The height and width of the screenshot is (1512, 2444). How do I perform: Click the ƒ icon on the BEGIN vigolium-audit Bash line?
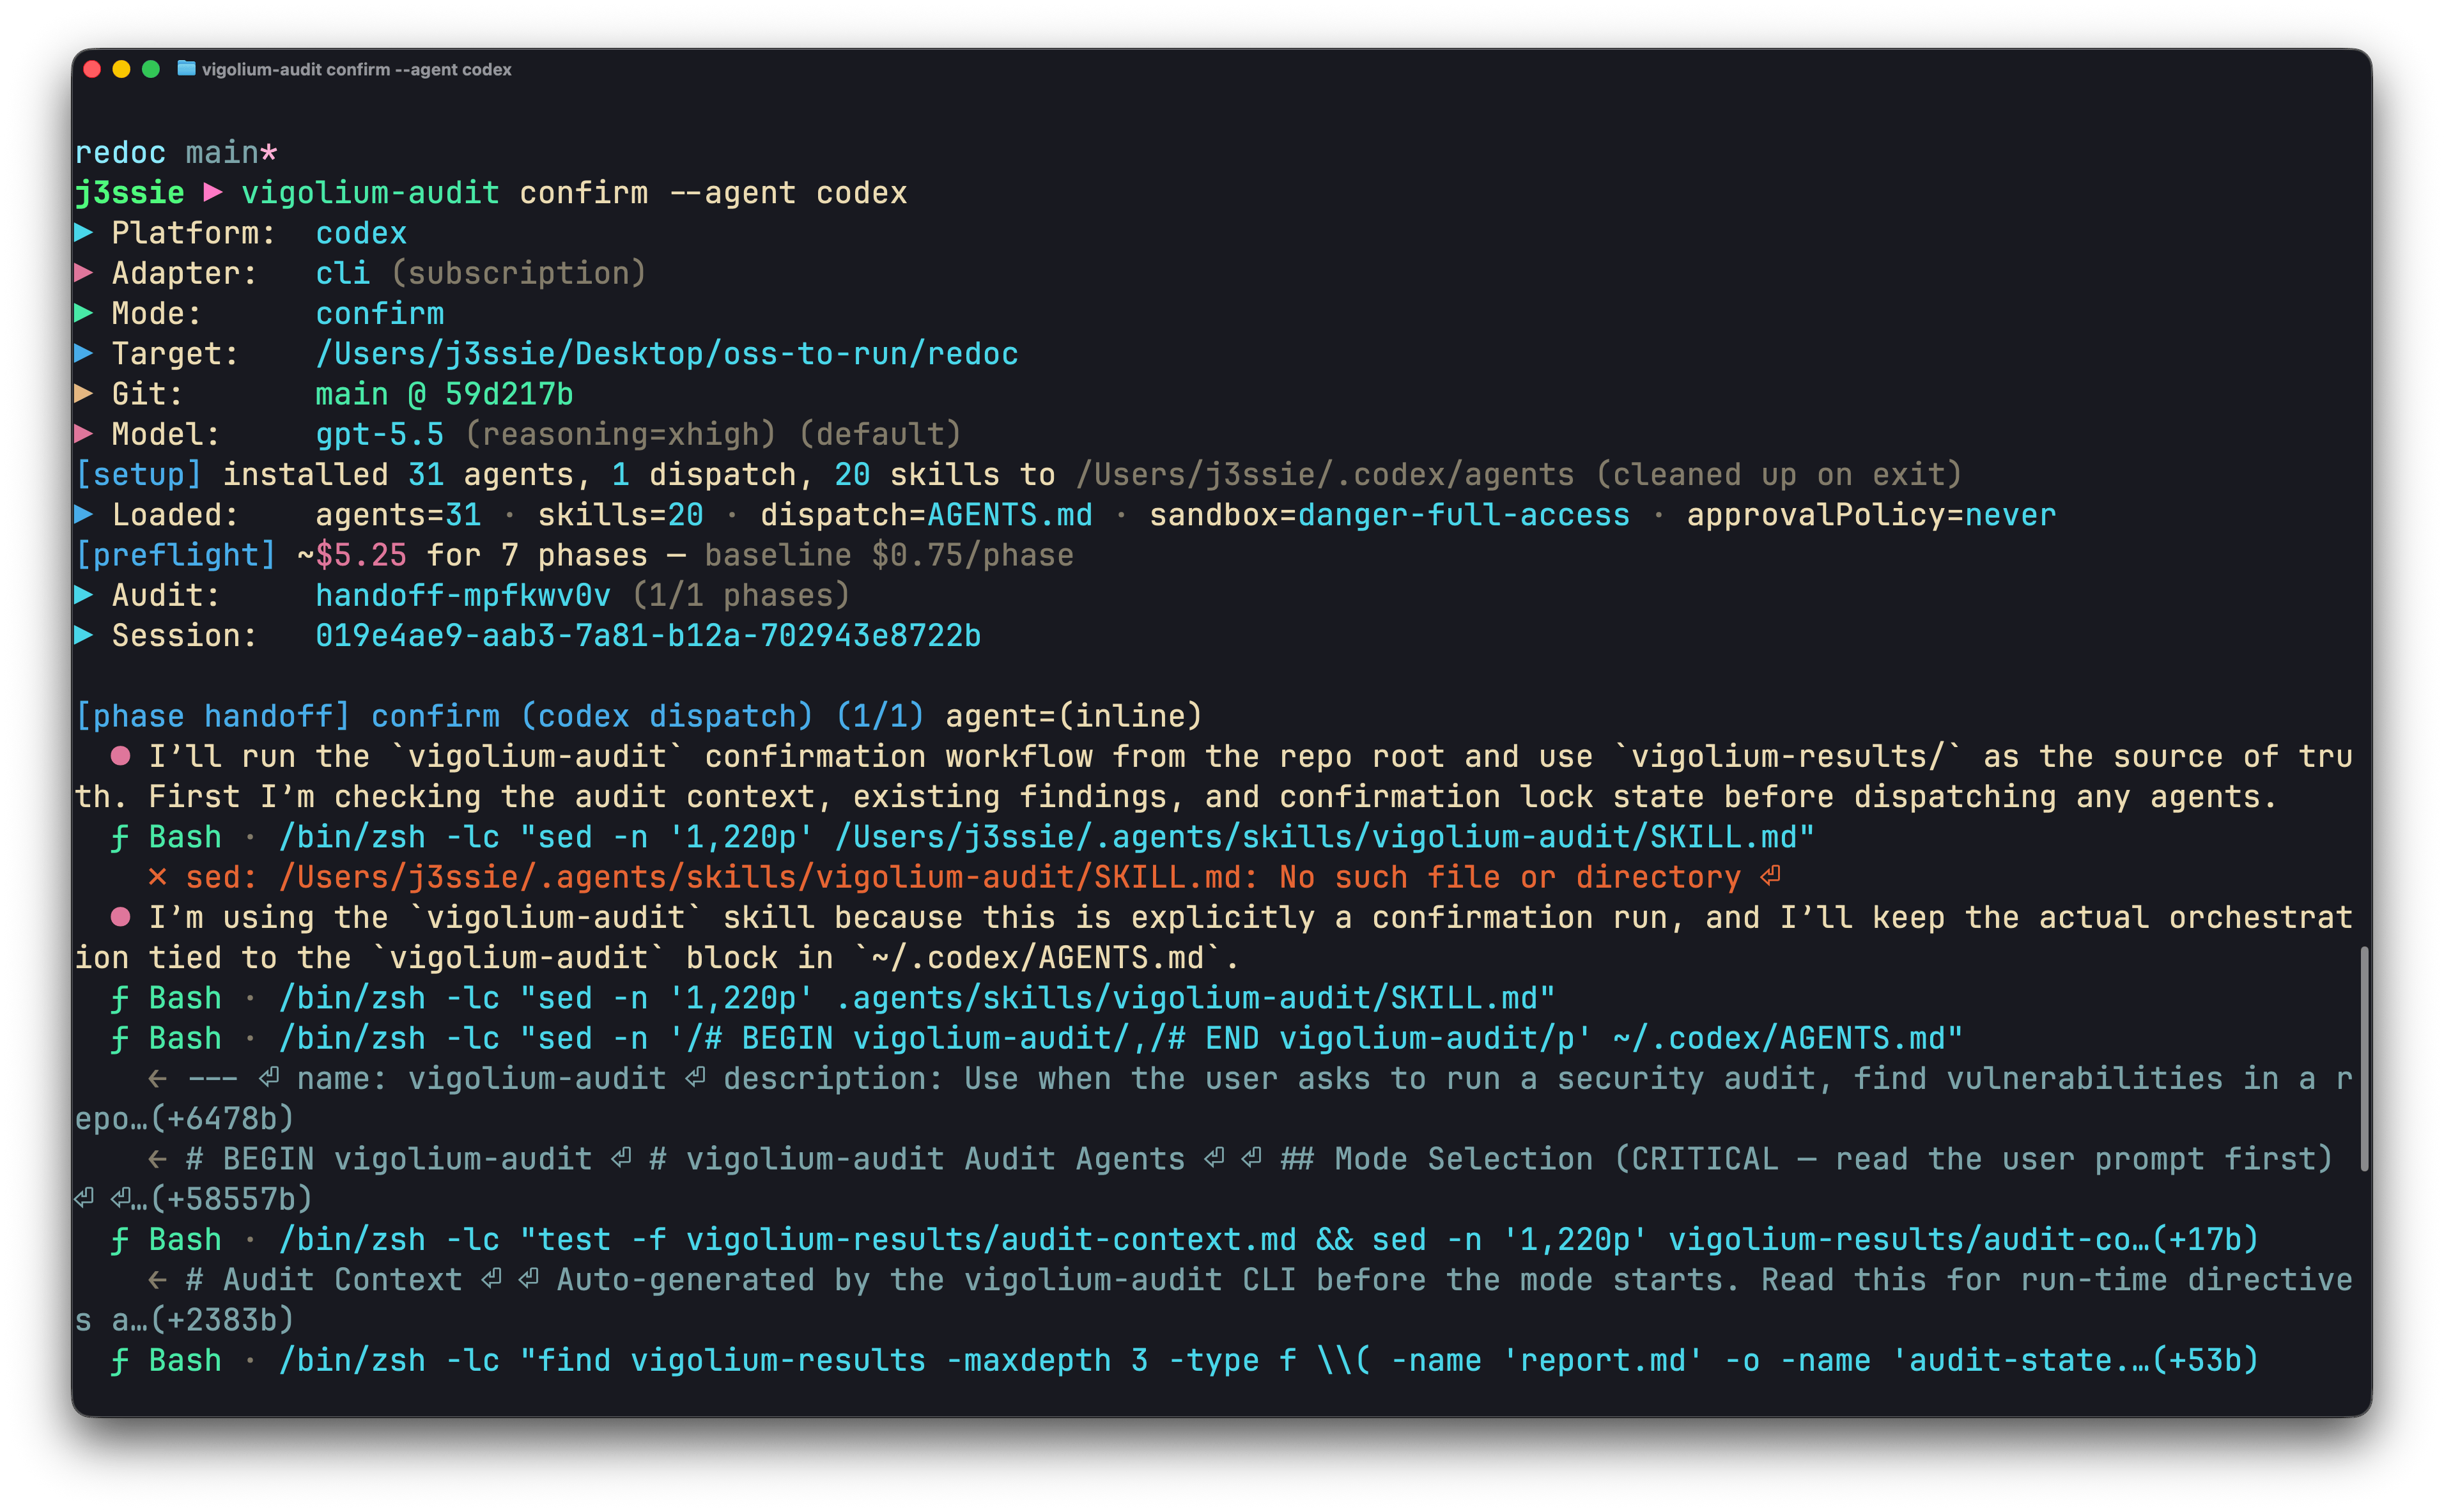tap(120, 1038)
